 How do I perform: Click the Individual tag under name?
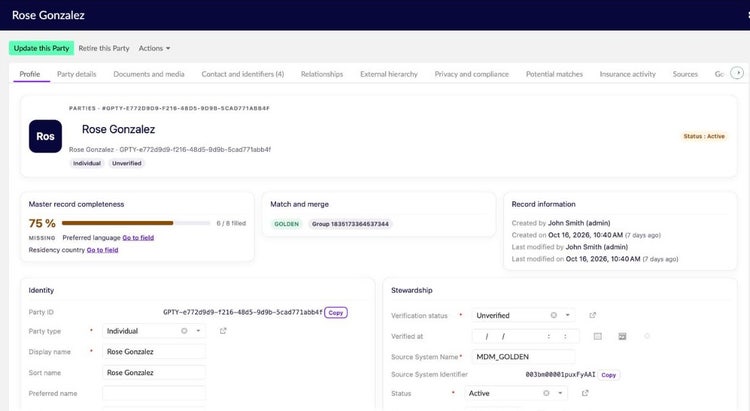(x=87, y=163)
